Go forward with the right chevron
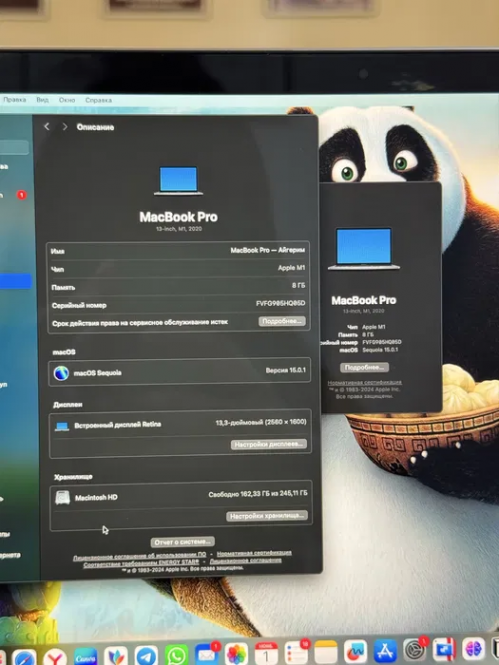This screenshot has width=499, height=665. tap(64, 126)
